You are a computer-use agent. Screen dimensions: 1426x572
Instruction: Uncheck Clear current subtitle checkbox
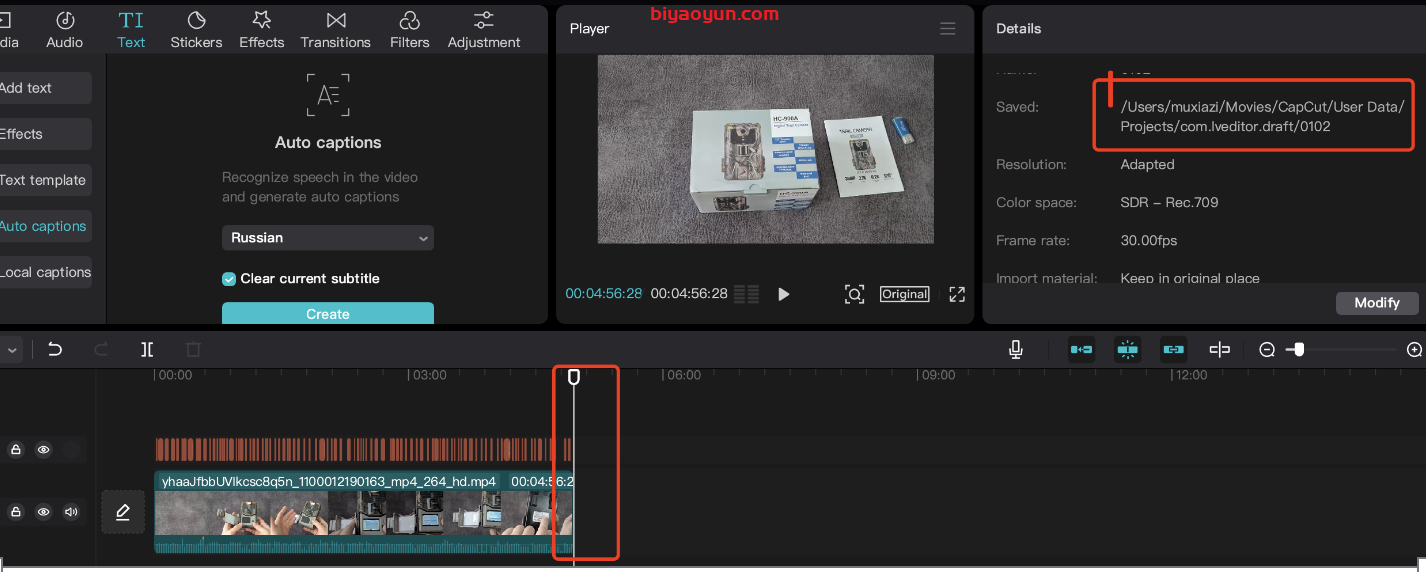tap(229, 279)
